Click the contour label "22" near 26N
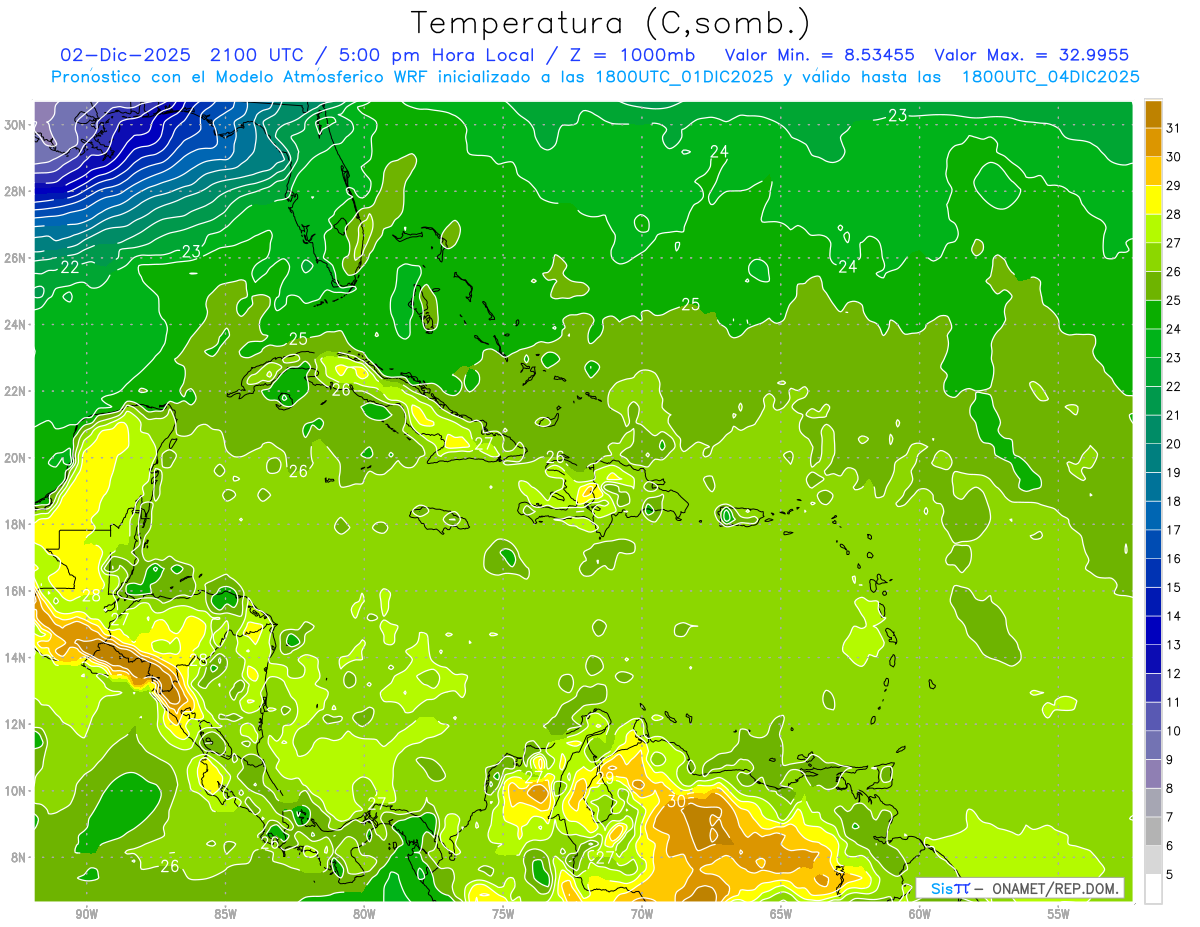This screenshot has height=927, width=1200. pyautogui.click(x=69, y=268)
